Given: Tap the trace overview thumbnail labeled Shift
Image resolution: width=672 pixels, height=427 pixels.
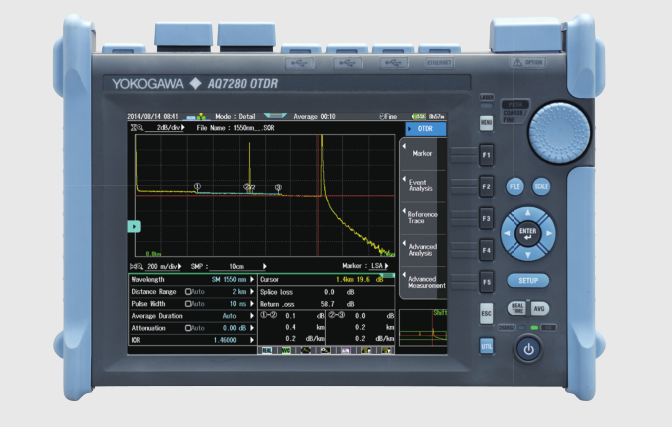Looking at the screenshot, I should pos(423,328).
